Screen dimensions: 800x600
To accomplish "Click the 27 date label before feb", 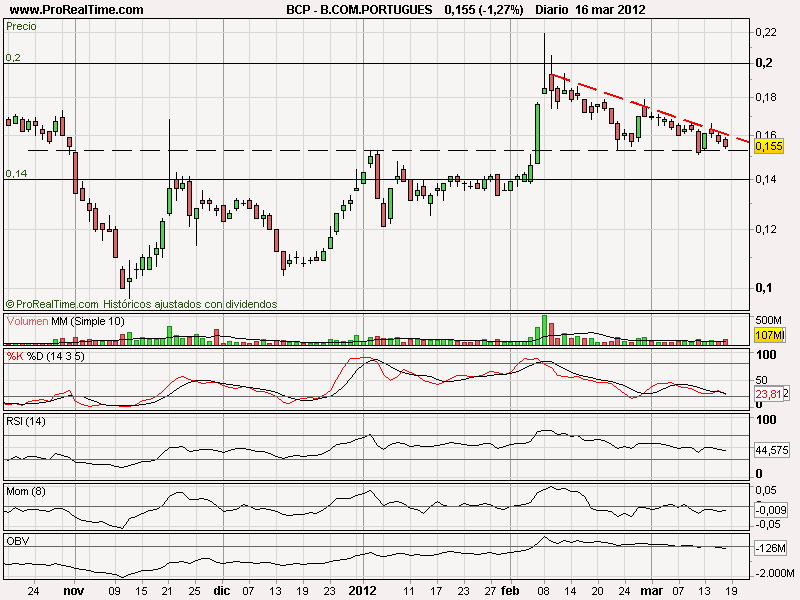I will coord(490,591).
